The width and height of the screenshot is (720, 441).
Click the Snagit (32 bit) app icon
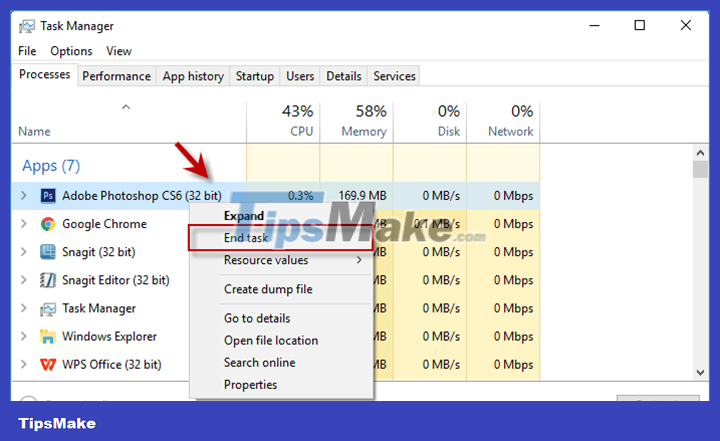point(48,252)
